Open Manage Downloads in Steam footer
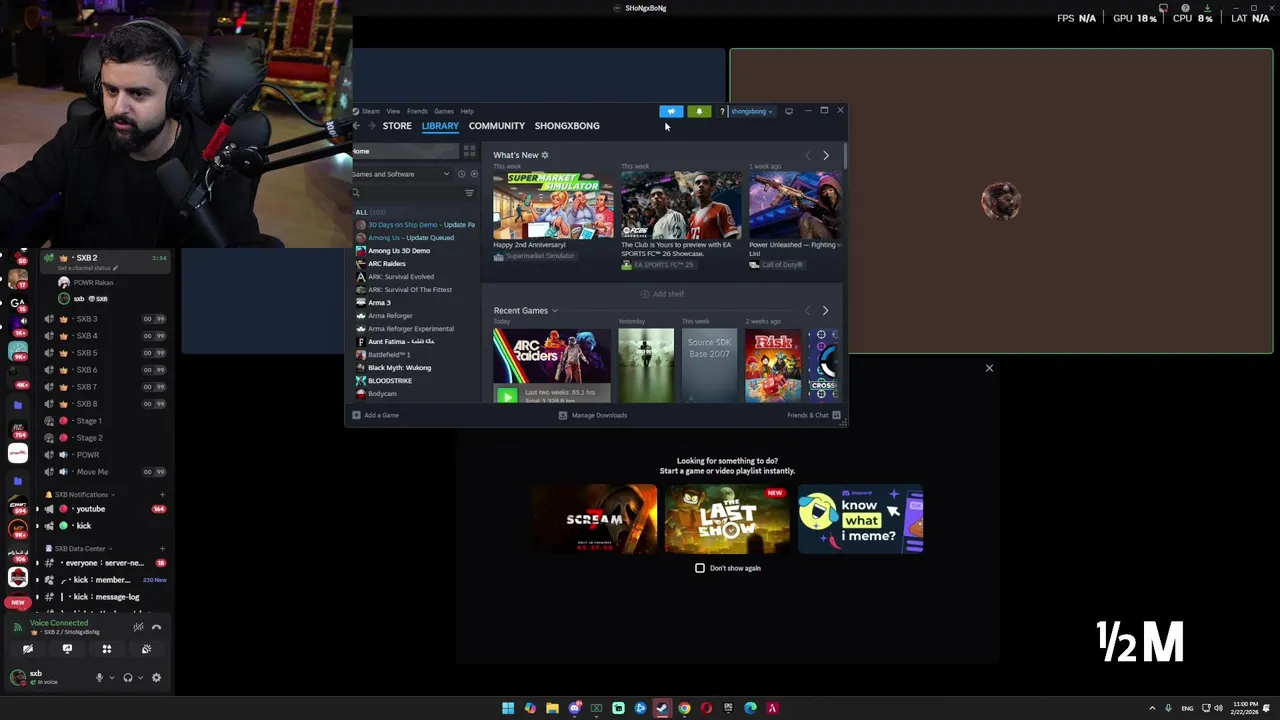1280x720 pixels. point(593,415)
